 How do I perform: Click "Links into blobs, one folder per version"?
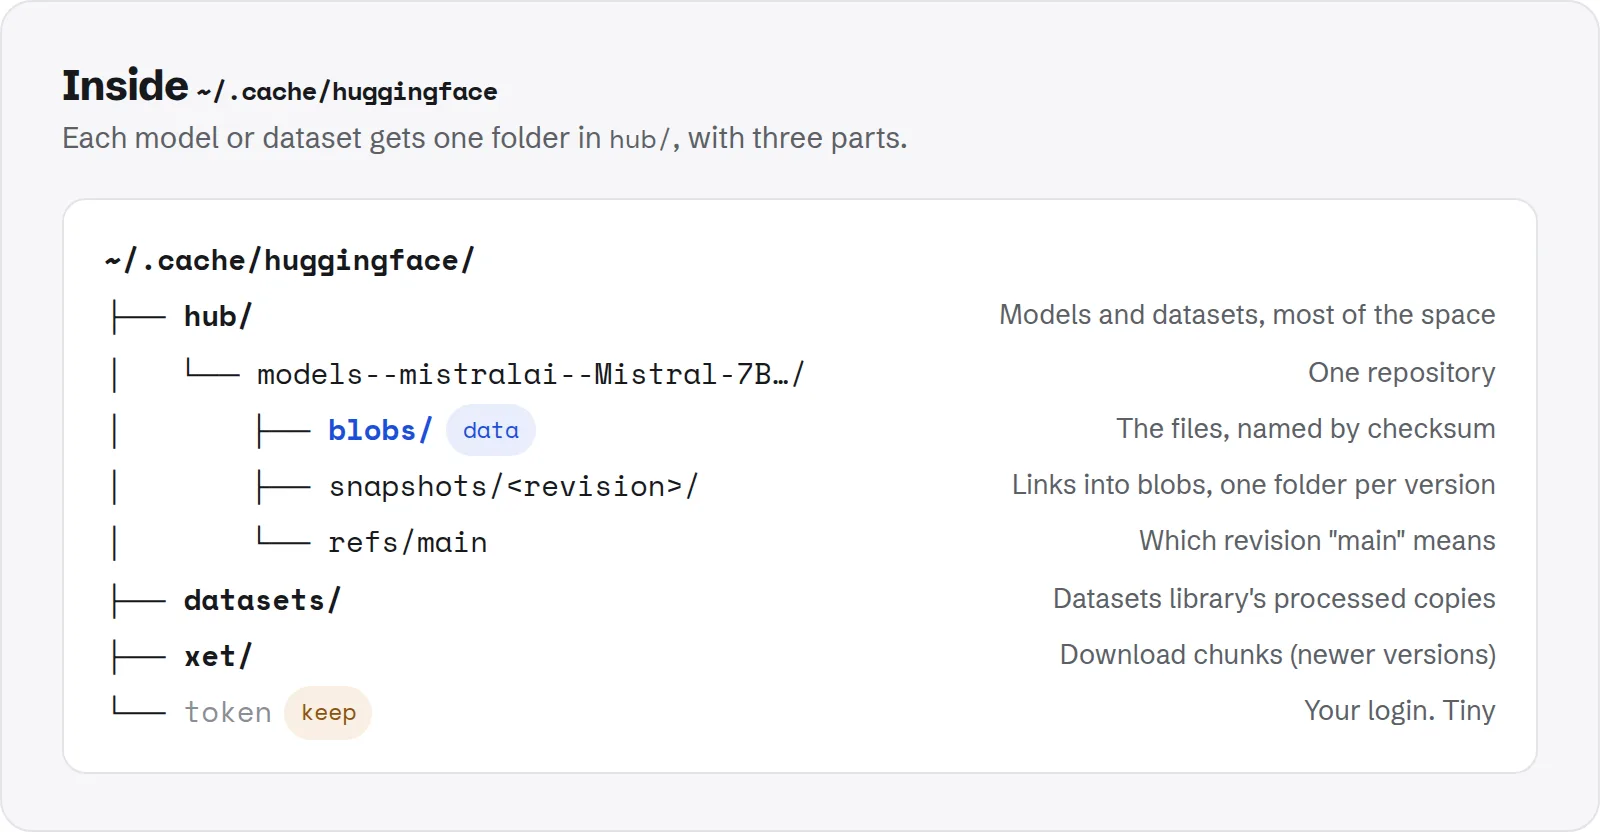pyautogui.click(x=1254, y=485)
